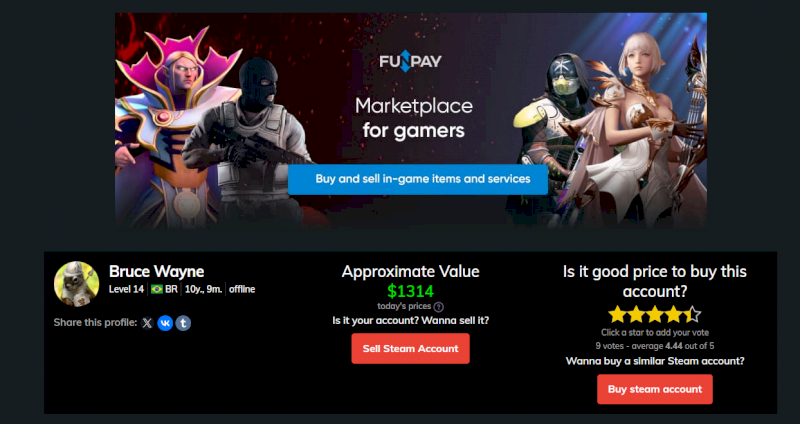
Task: Rate five stars using last star
Action: (692, 314)
